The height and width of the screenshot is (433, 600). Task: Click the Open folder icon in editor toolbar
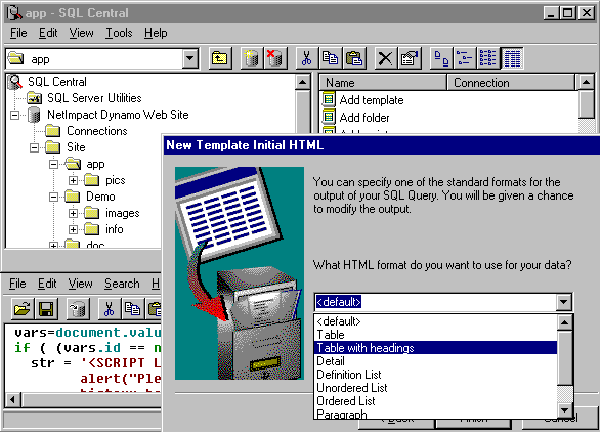click(22, 308)
